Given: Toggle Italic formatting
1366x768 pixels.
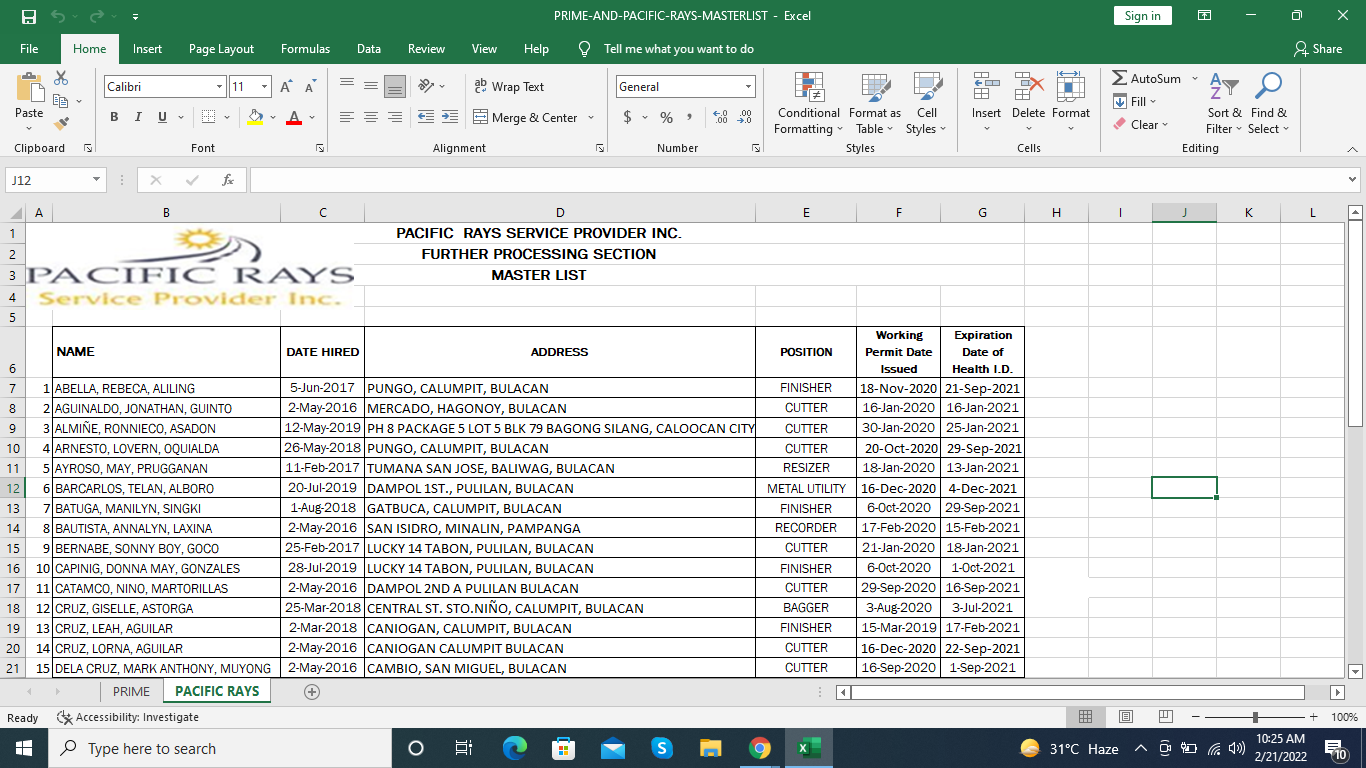Looking at the screenshot, I should tap(138, 117).
